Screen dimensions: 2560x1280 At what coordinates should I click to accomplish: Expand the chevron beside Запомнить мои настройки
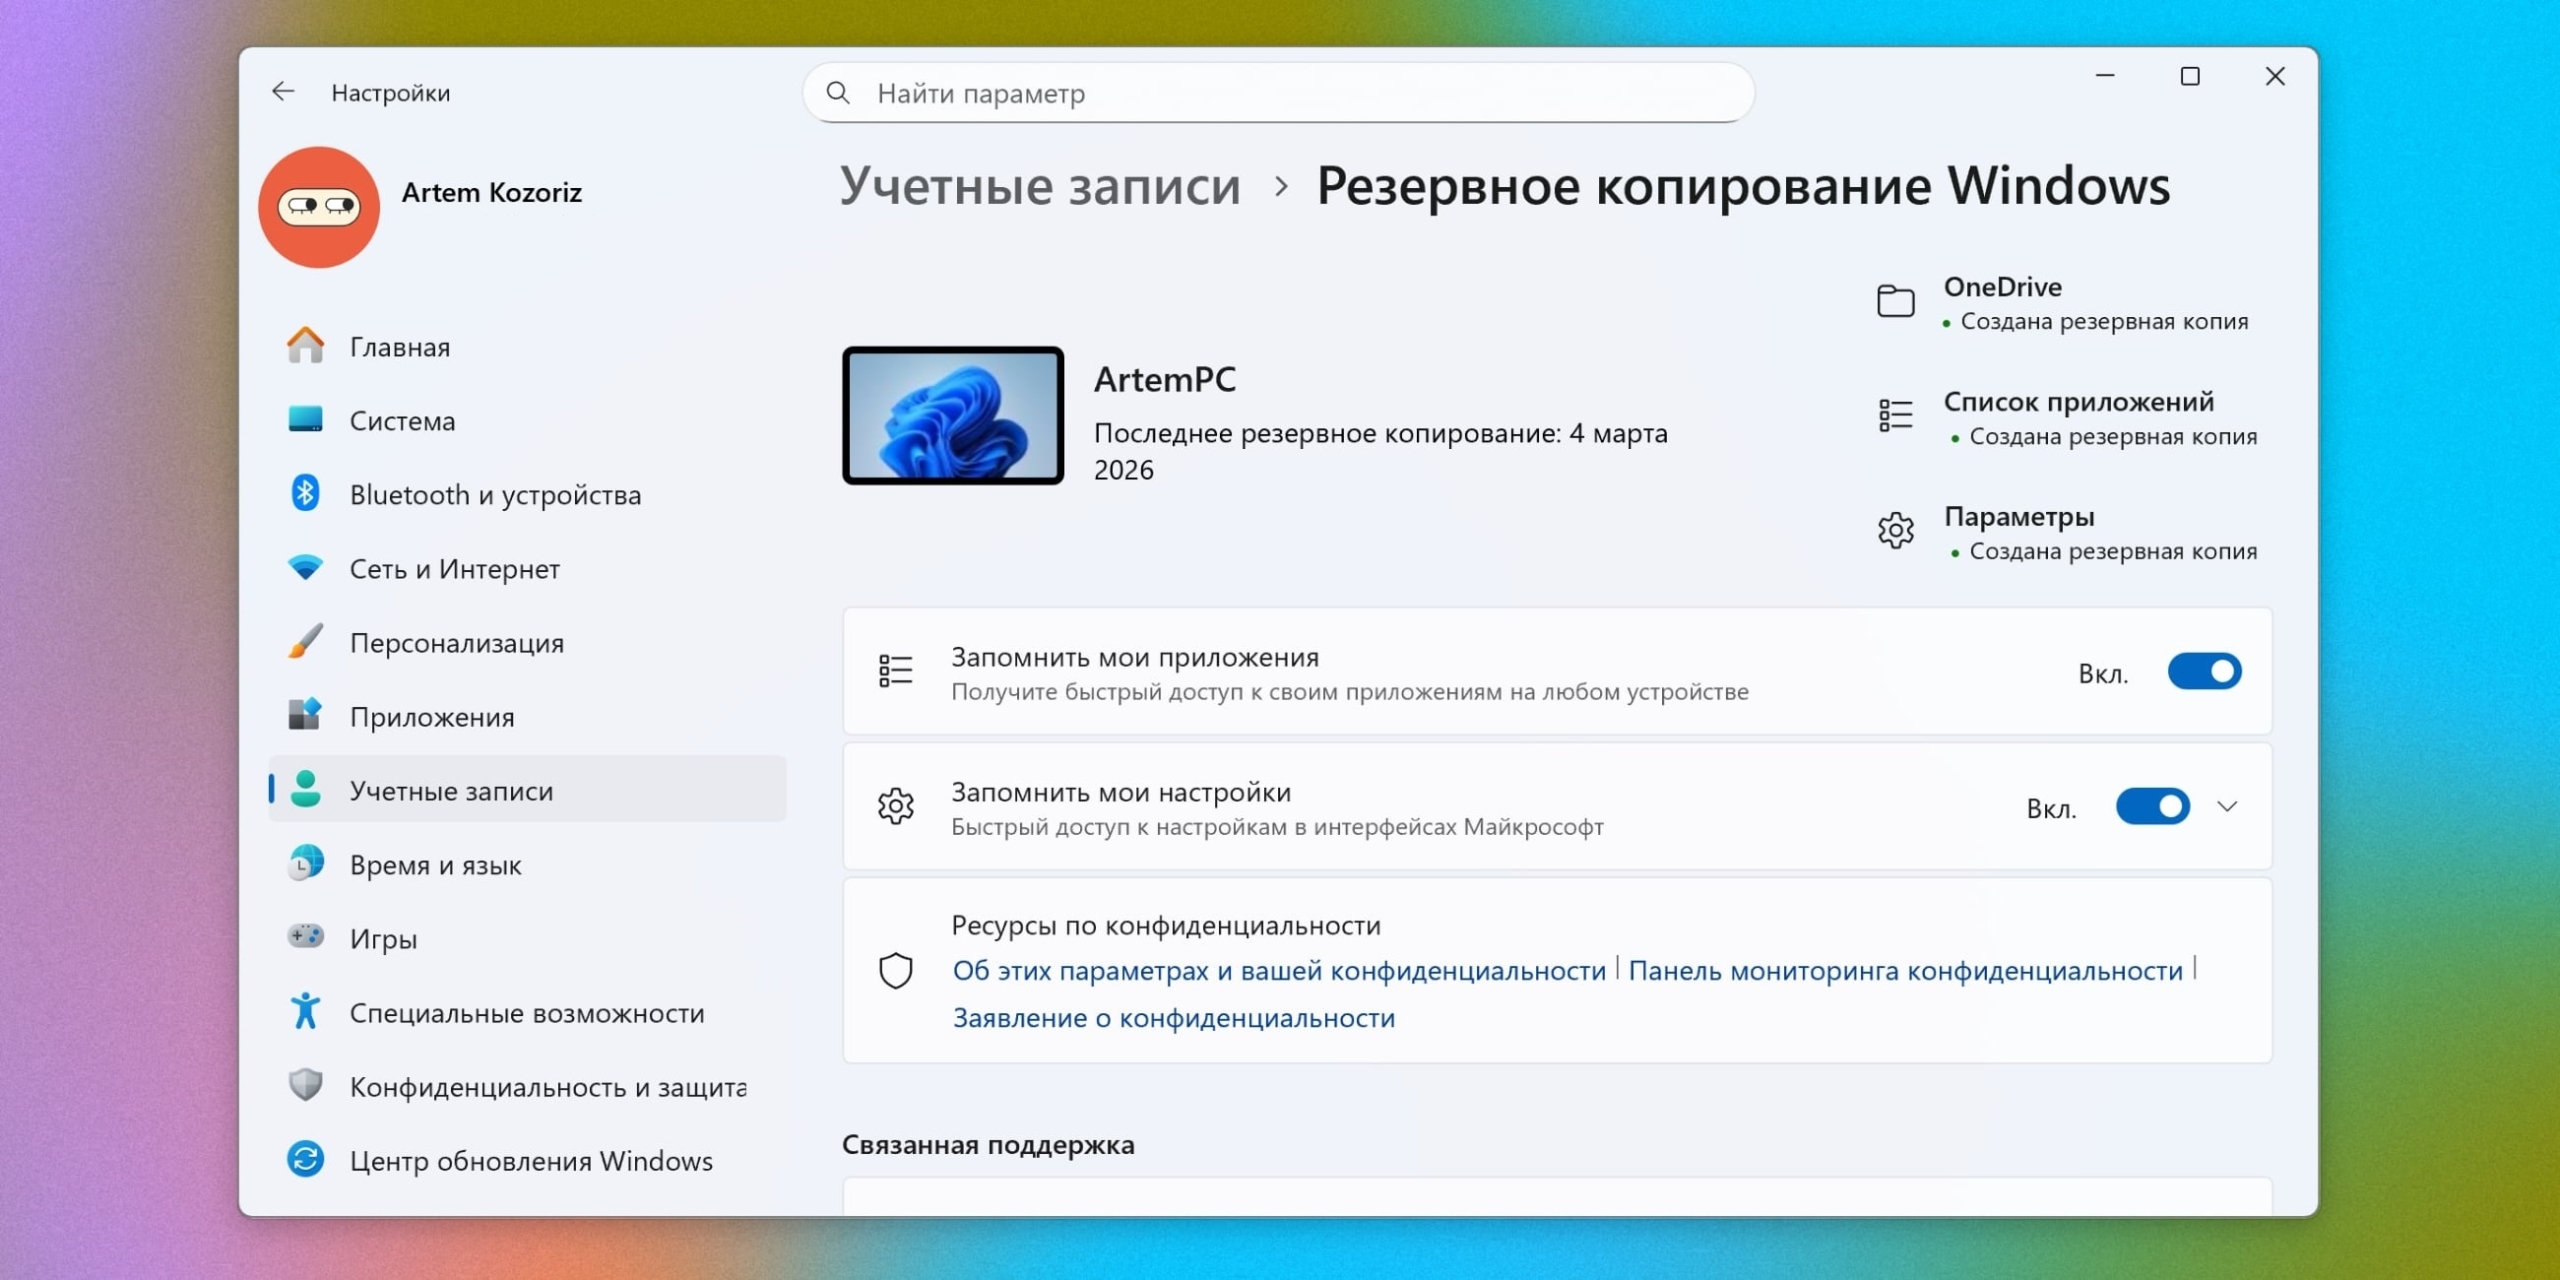point(2231,806)
